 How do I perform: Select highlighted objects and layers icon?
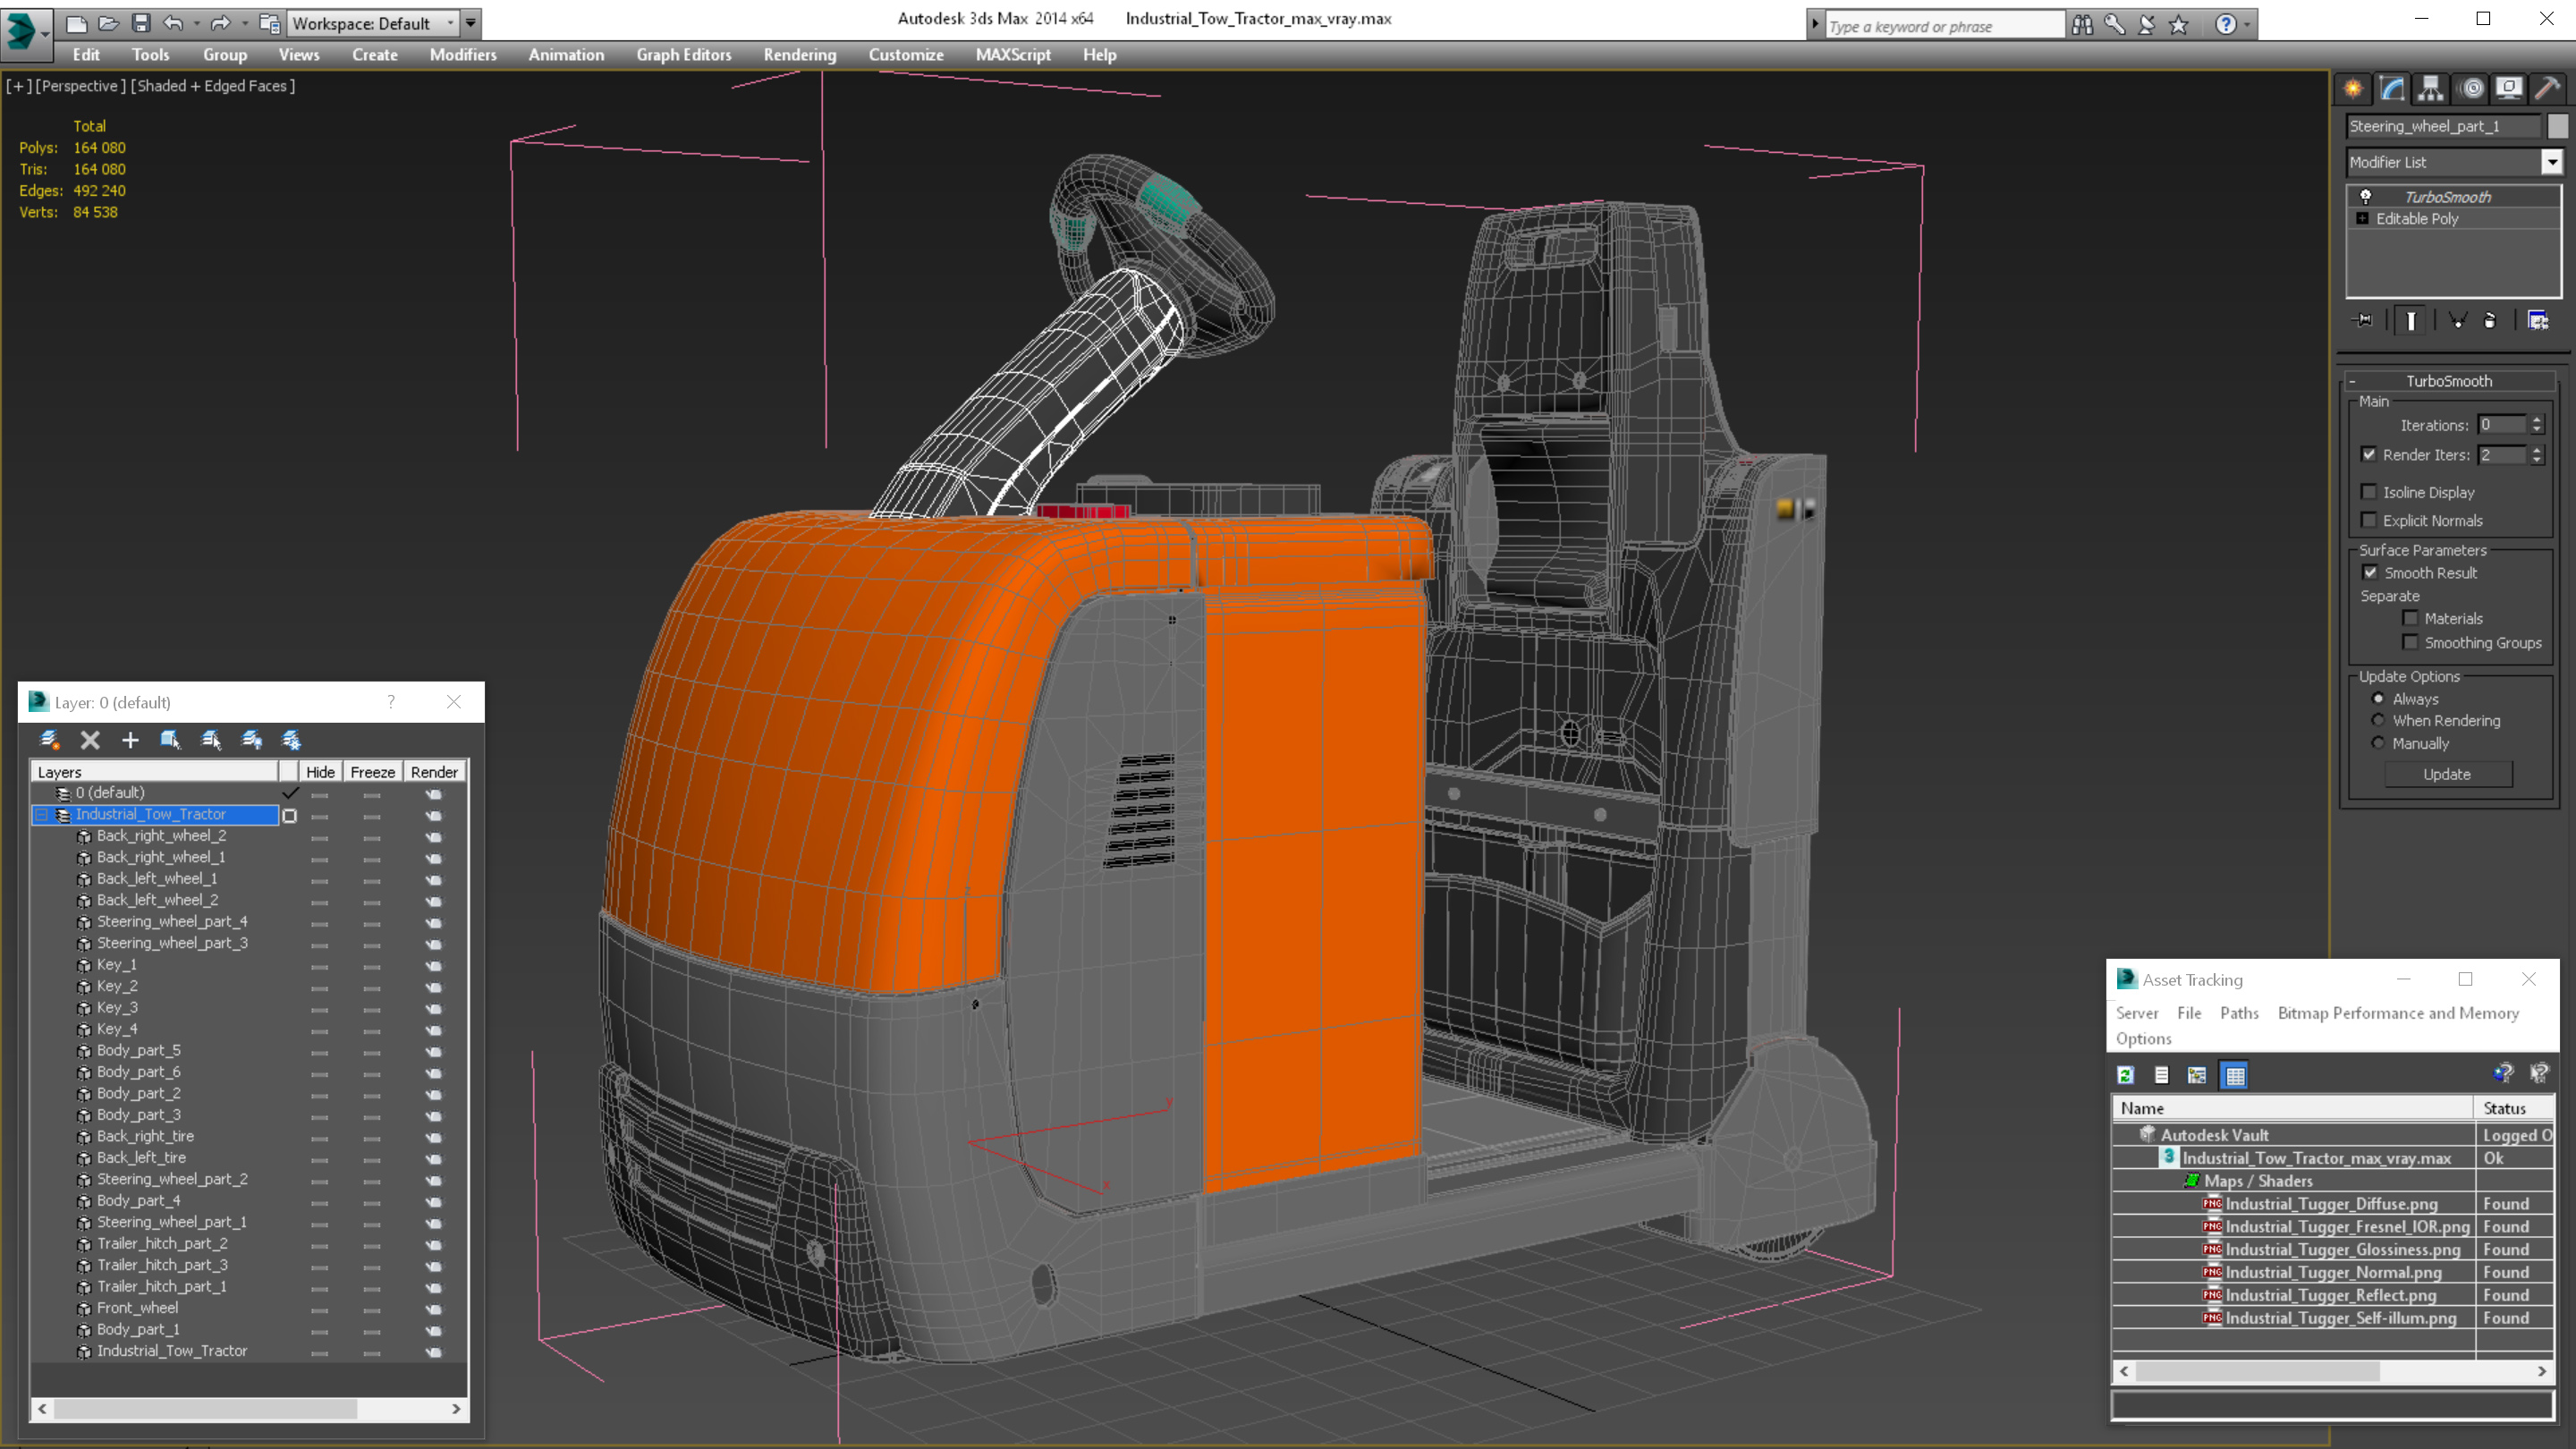(170, 740)
